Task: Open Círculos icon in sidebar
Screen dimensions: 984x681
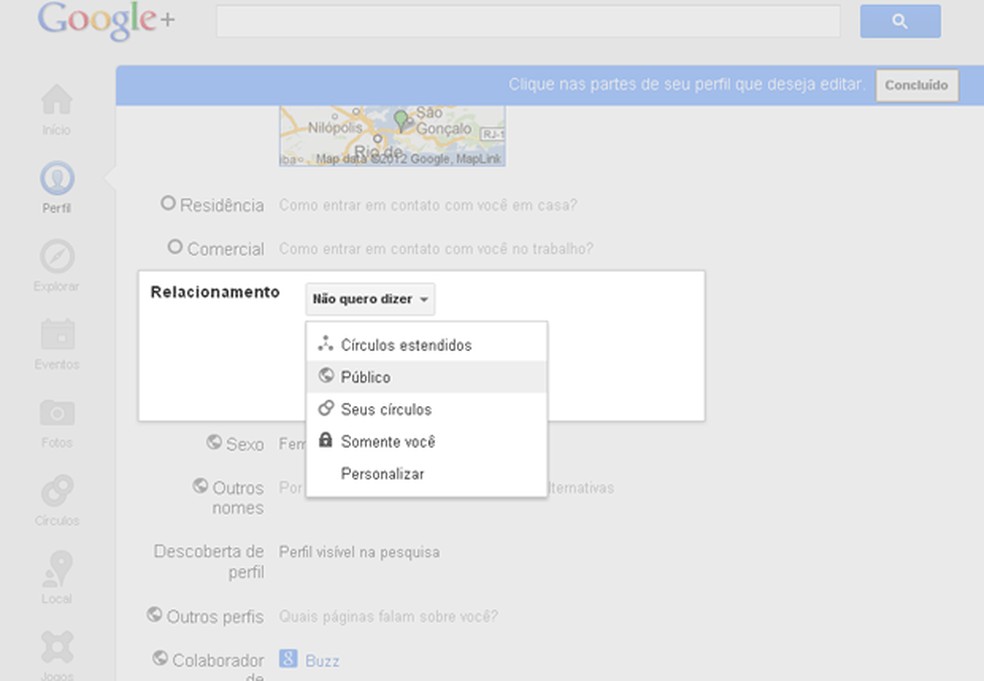Action: click(x=57, y=491)
